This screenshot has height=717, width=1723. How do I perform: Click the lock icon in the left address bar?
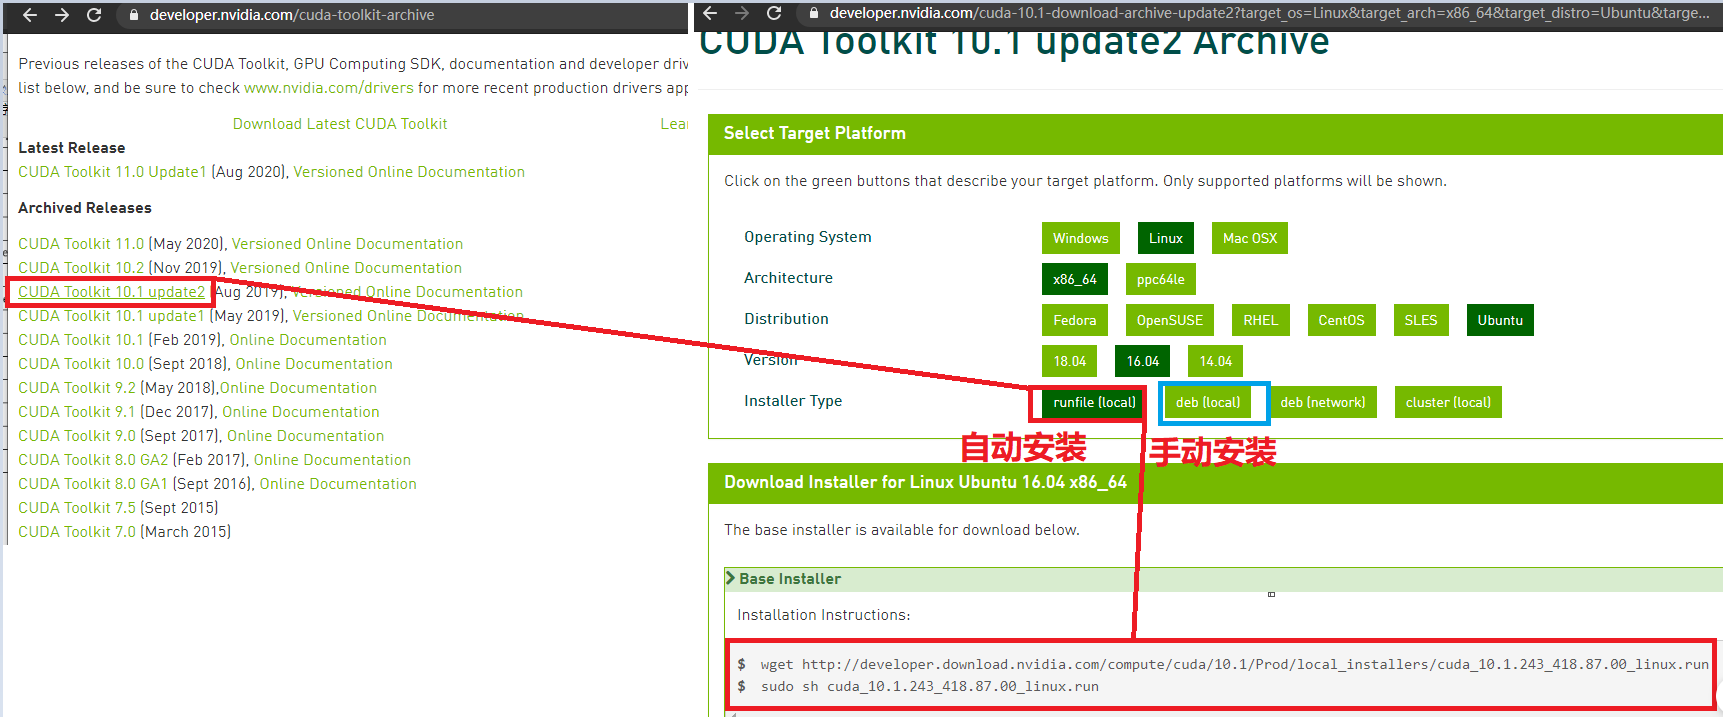point(134,15)
